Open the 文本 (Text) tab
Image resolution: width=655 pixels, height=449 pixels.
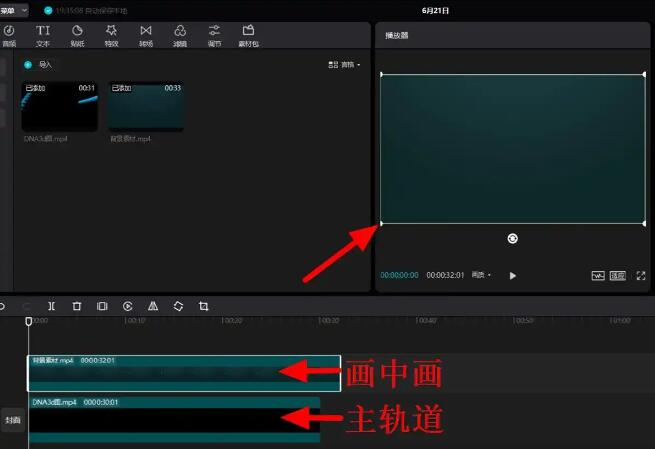pyautogui.click(x=43, y=36)
